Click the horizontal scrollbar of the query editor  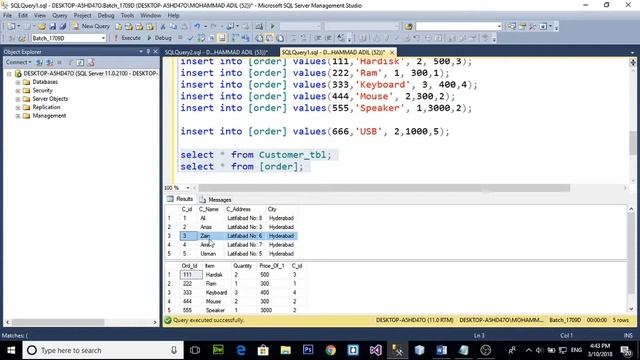click(x=384, y=188)
